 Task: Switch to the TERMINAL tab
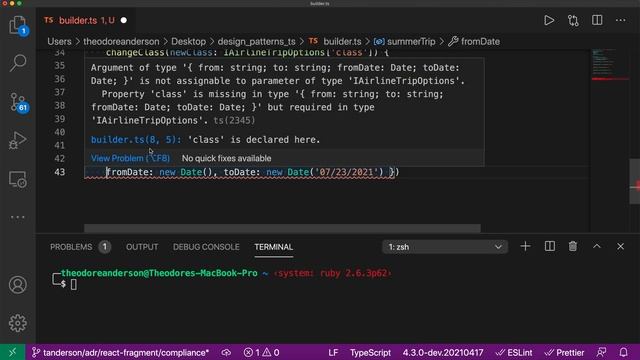(273, 247)
